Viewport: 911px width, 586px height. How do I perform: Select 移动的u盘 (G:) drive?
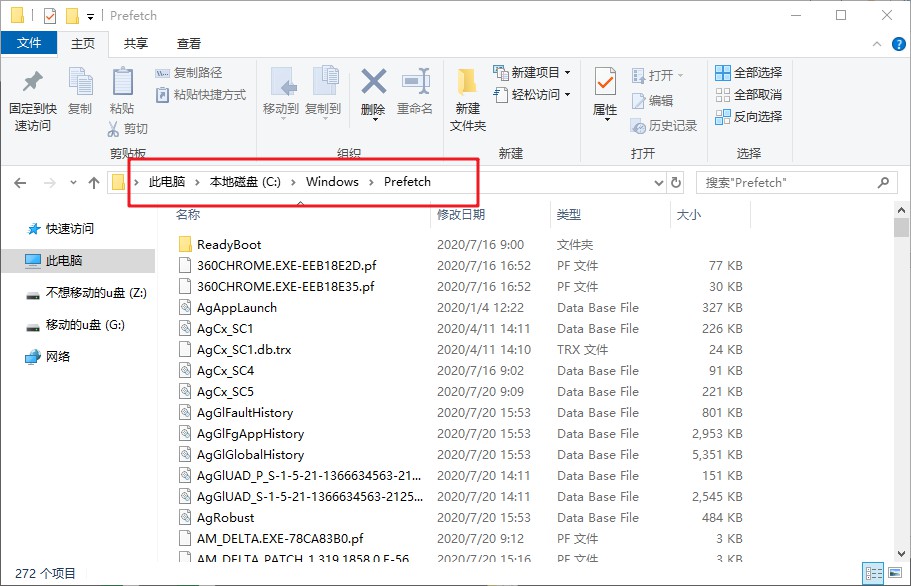point(76,325)
